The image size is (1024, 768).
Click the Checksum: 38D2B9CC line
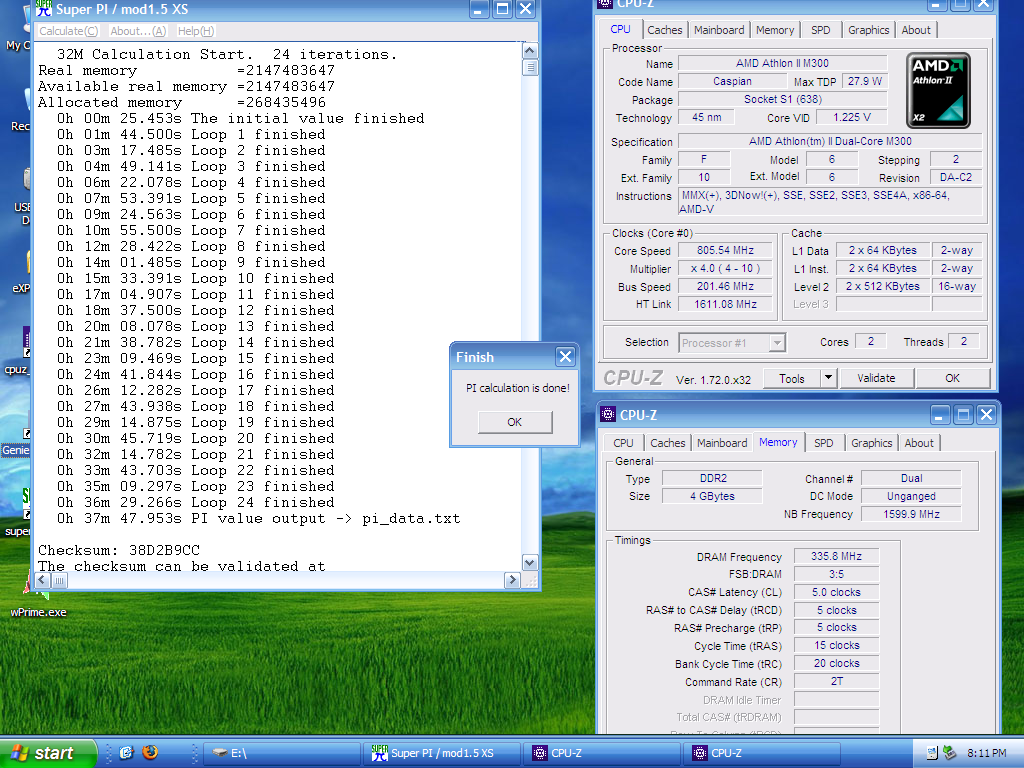119,551
